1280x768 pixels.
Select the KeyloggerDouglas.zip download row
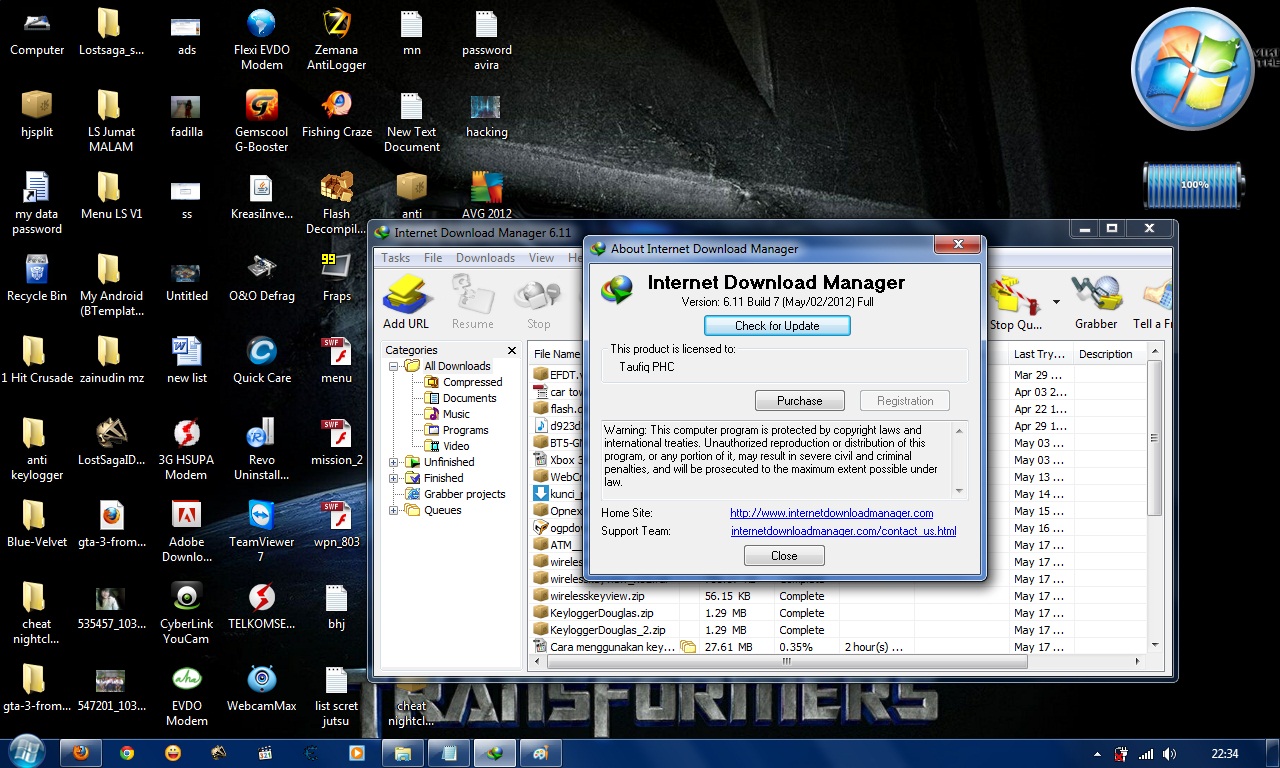coord(838,613)
